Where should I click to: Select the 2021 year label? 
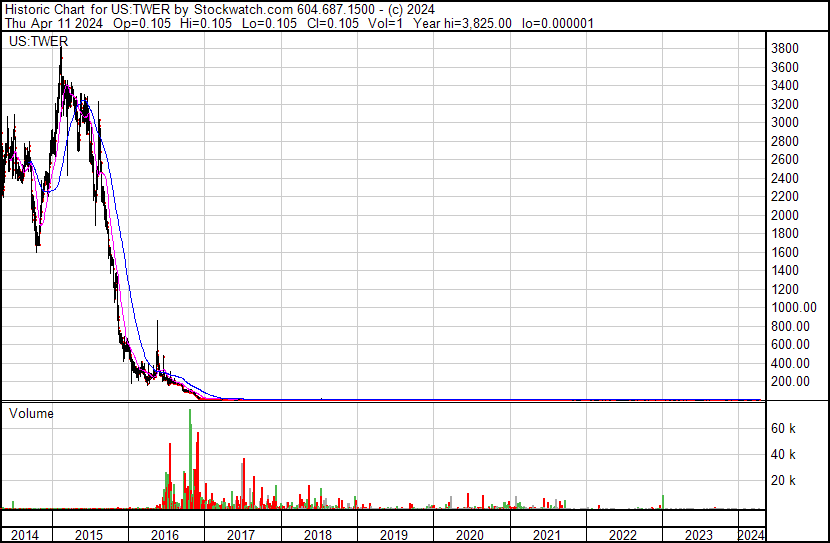coord(547,535)
